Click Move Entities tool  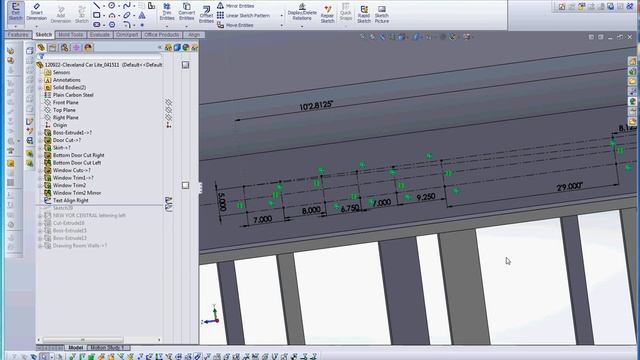(235, 25)
